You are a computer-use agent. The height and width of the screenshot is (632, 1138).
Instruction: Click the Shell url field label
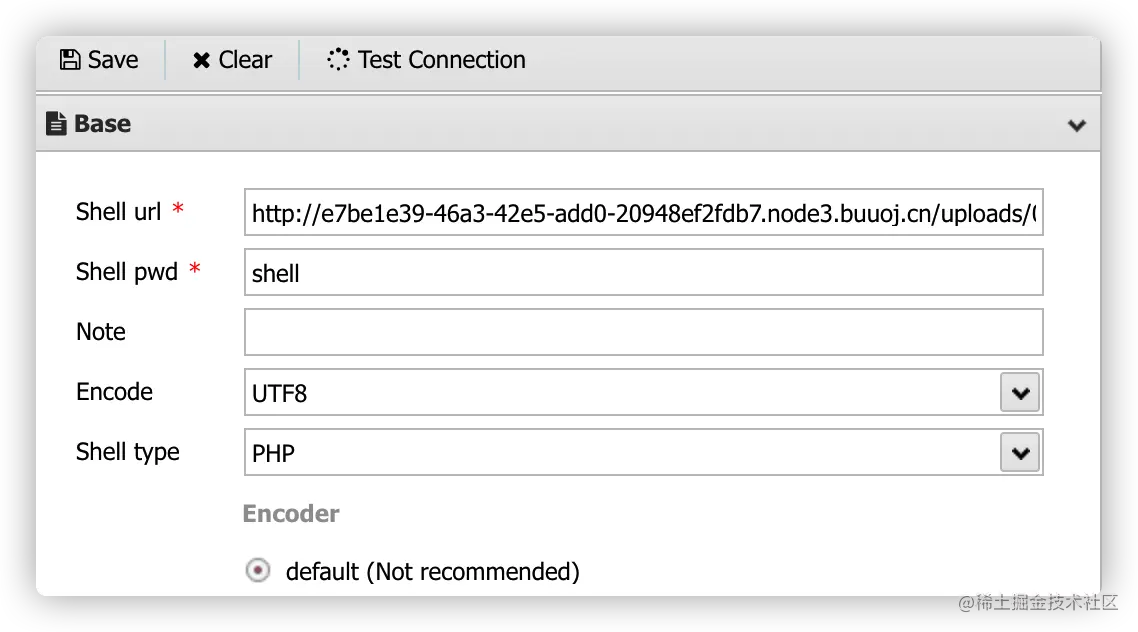(x=118, y=212)
